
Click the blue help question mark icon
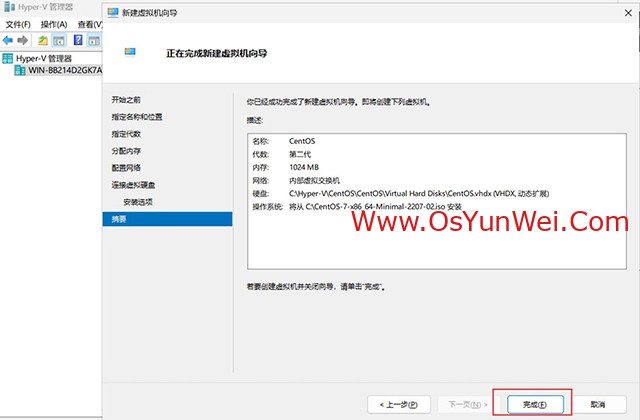78,40
